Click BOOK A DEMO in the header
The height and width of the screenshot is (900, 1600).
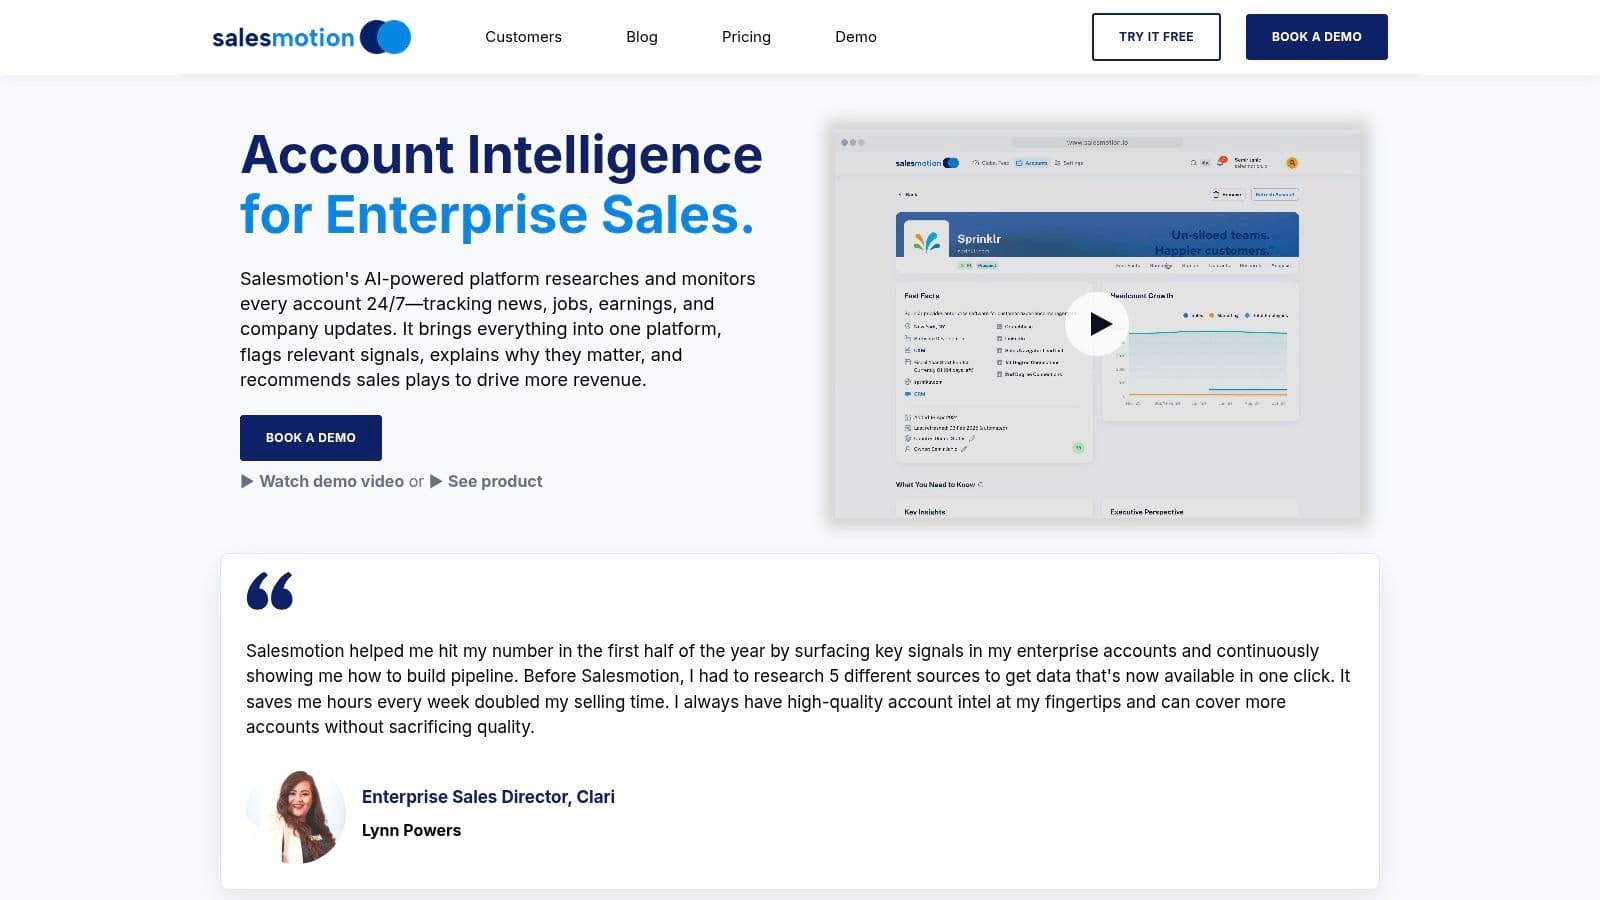[1316, 37]
